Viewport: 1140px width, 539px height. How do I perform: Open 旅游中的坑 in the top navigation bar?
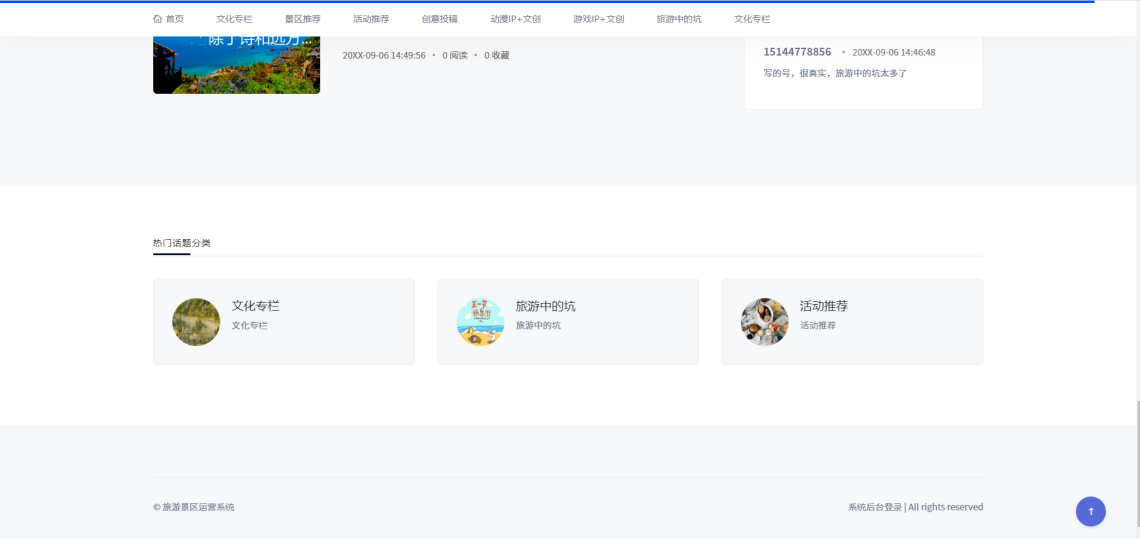click(679, 19)
